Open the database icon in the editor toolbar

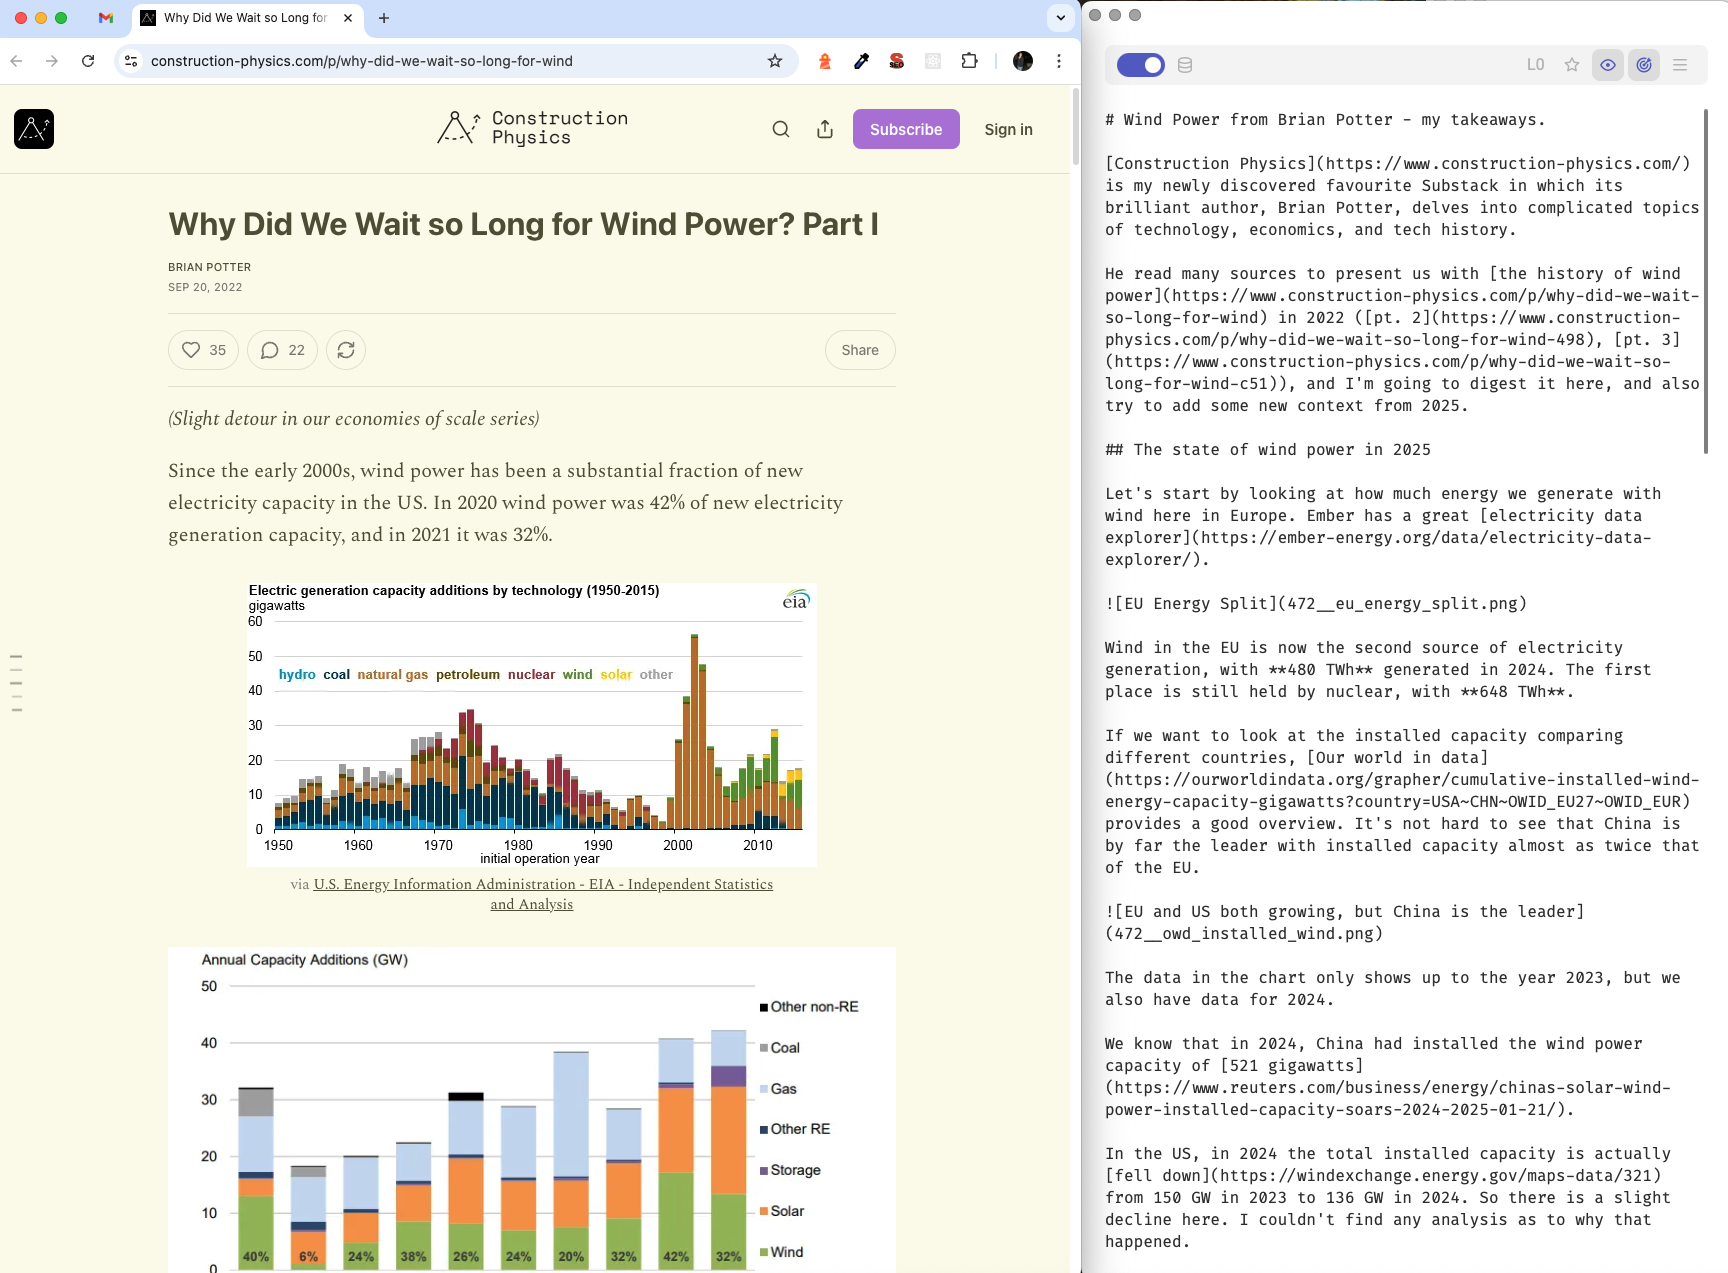point(1185,65)
